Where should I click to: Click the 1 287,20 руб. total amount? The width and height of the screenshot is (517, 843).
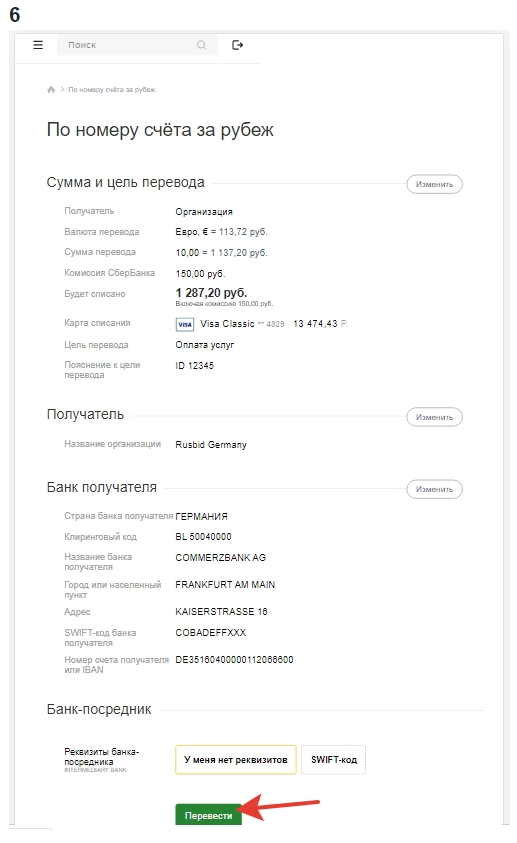[x=211, y=292]
